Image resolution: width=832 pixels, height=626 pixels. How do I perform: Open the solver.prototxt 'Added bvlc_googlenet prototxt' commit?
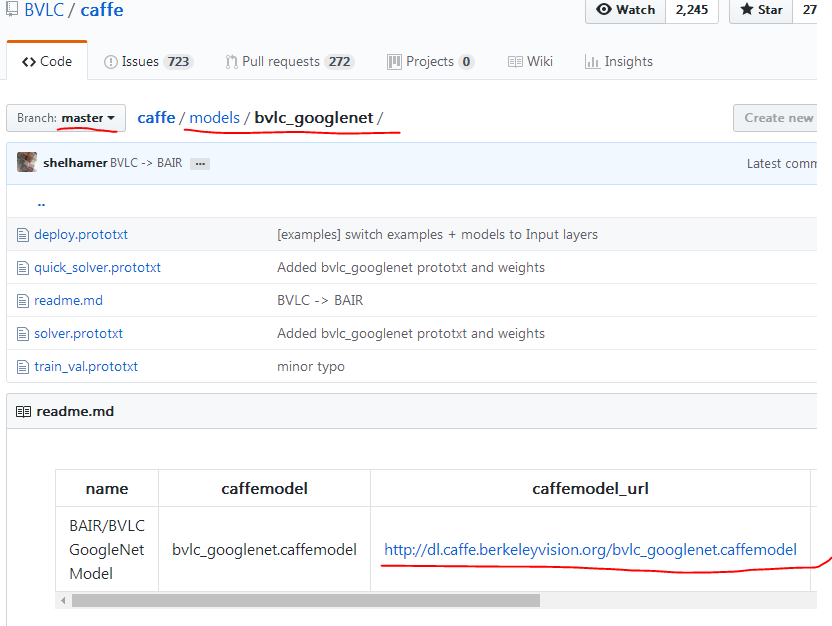[x=411, y=333]
